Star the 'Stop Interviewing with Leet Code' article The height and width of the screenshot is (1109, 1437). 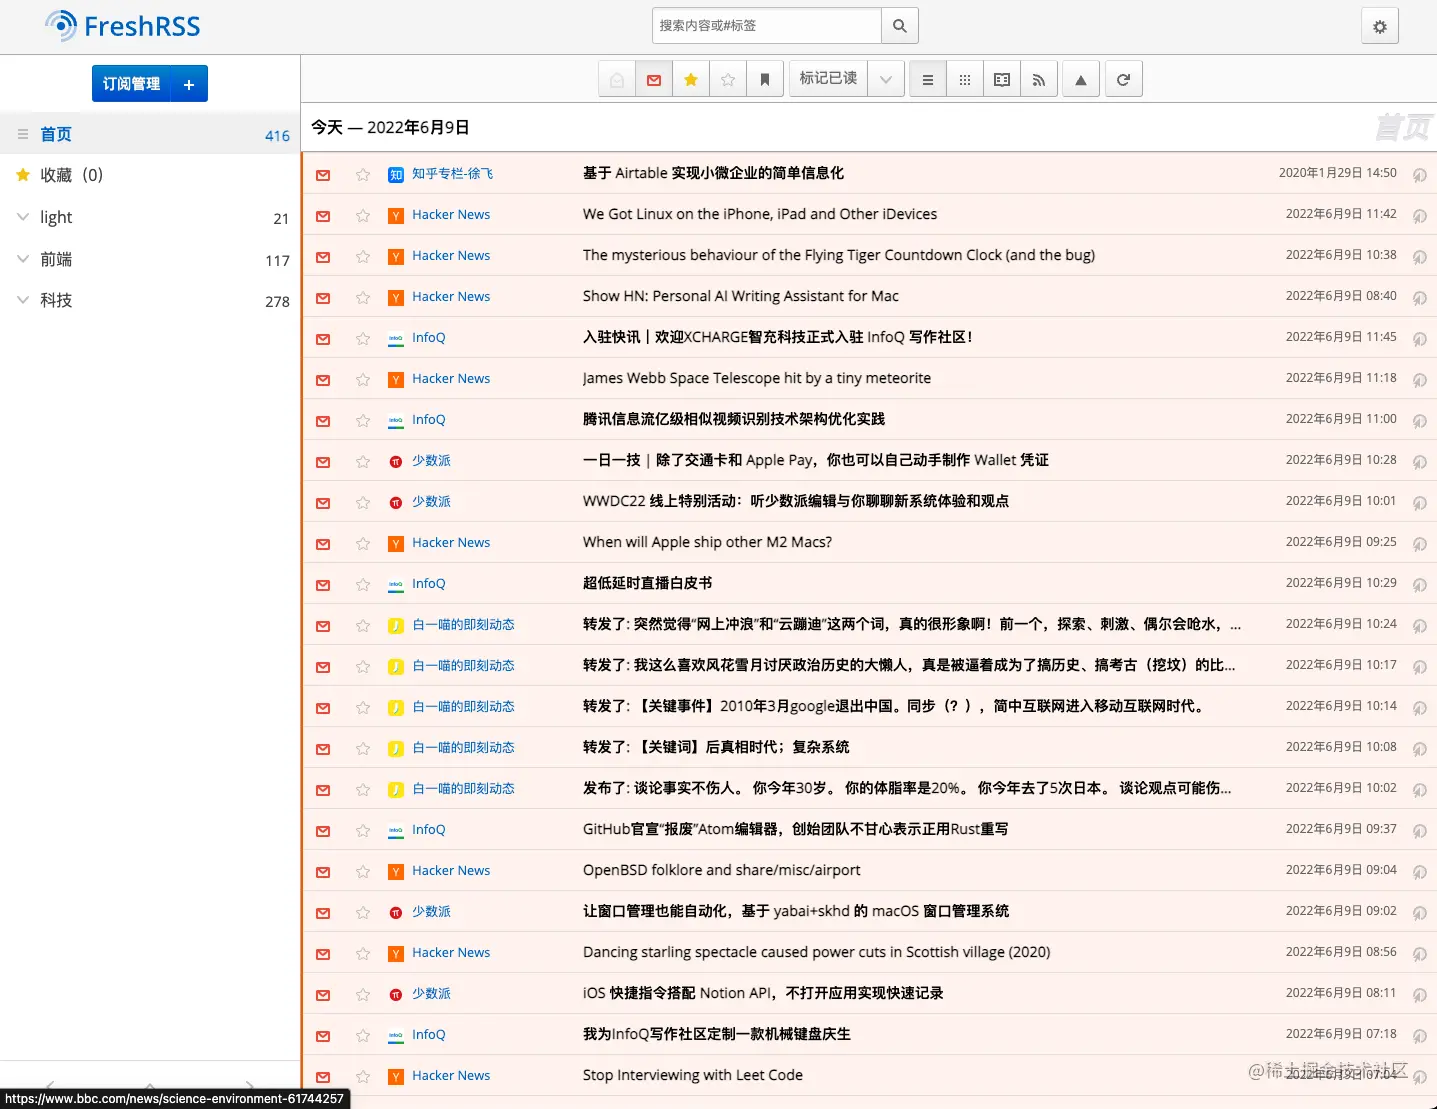(363, 1077)
